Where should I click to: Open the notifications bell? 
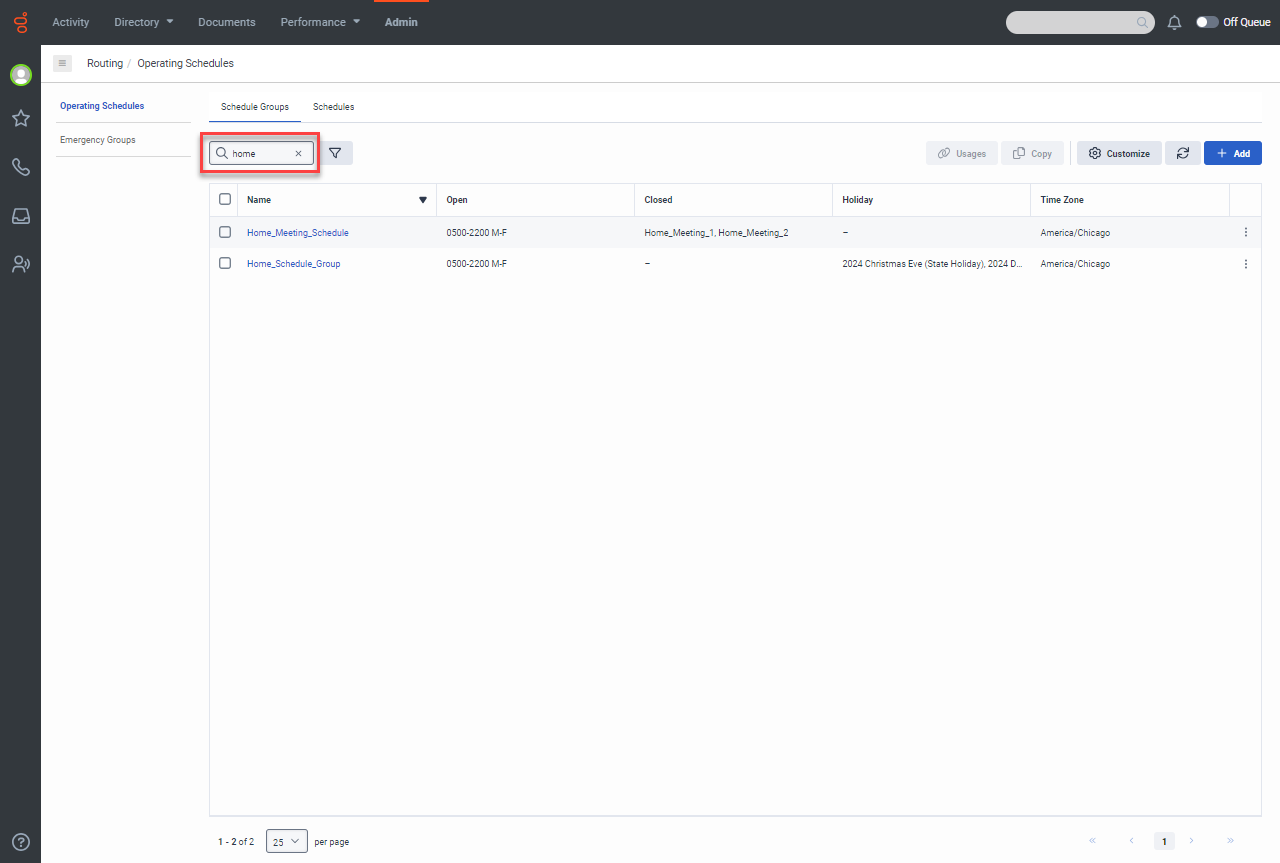[1175, 22]
